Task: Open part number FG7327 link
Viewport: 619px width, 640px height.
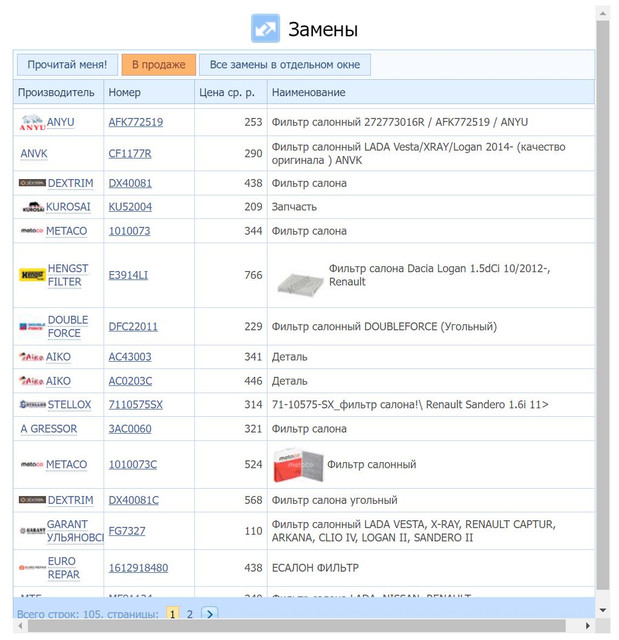Action: (127, 531)
